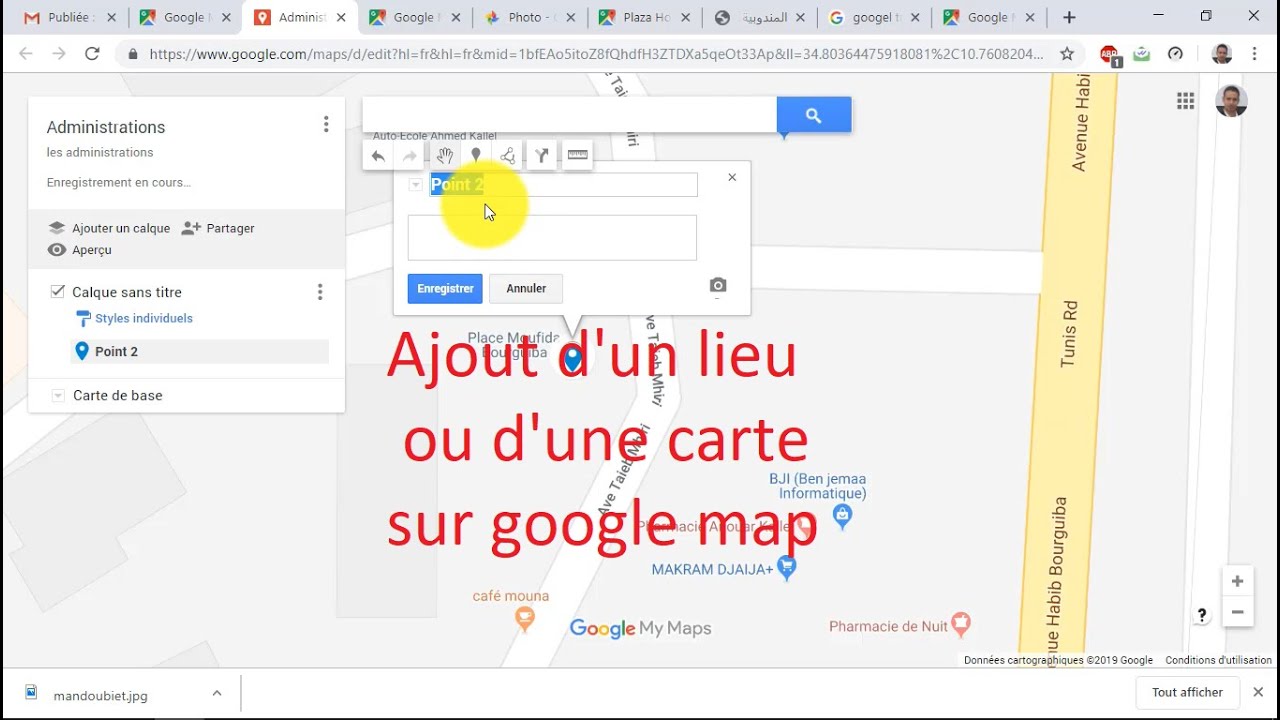Close the downloads bar
This screenshot has width=1280, height=720.
click(1258, 692)
